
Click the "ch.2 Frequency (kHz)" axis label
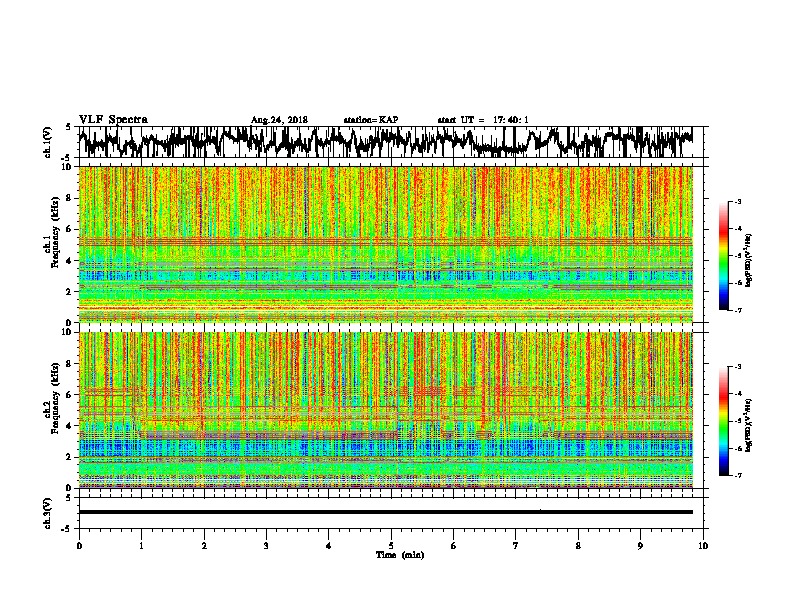pos(54,400)
